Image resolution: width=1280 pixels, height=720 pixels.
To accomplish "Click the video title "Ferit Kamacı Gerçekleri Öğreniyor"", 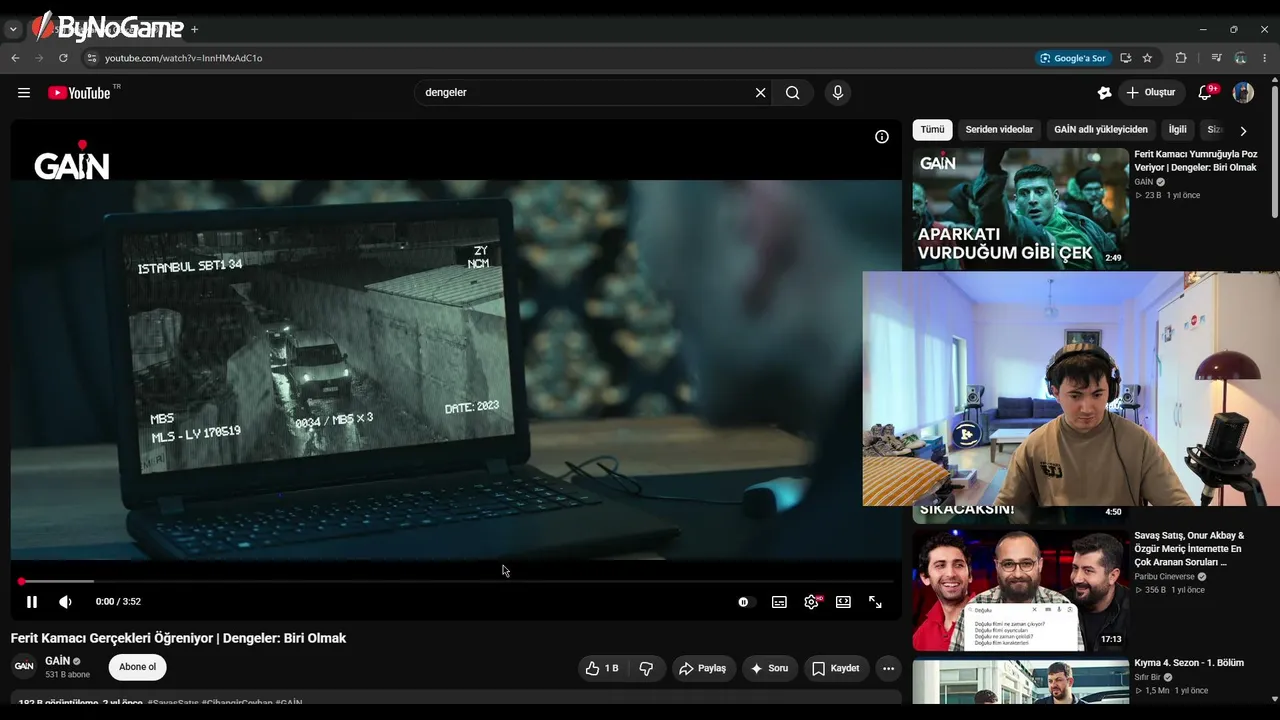I will tap(178, 638).
